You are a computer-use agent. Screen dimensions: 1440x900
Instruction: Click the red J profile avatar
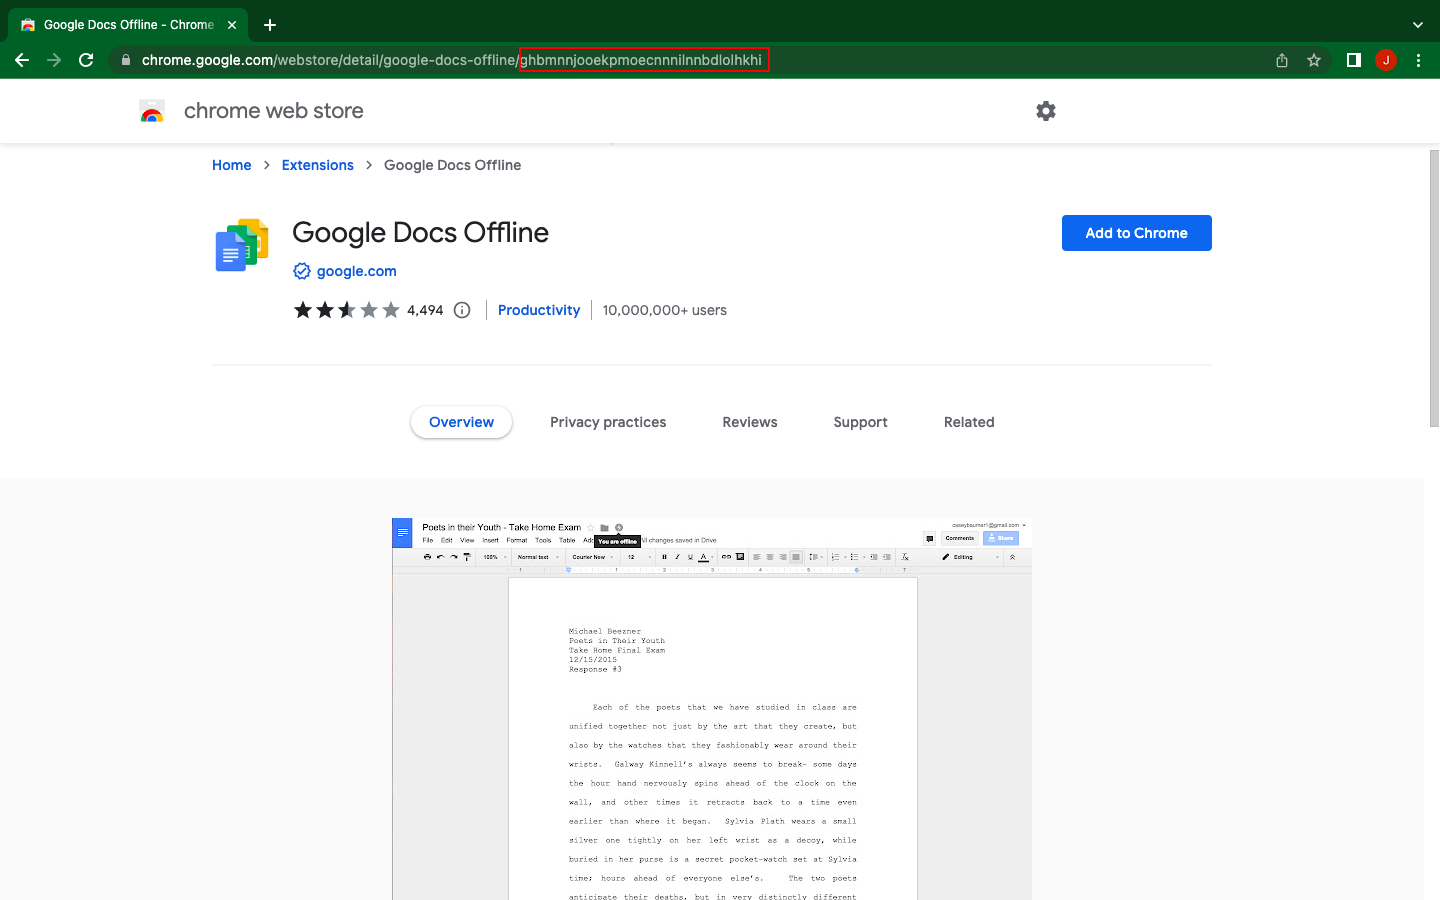pos(1386,60)
